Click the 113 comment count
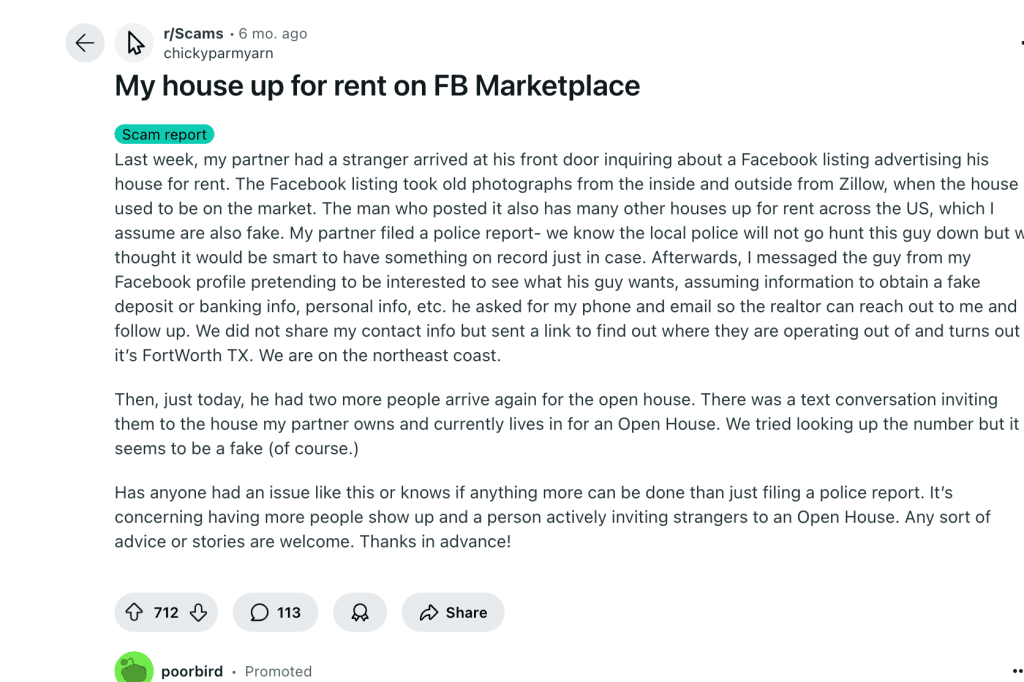The height and width of the screenshot is (682, 1024). [x=289, y=612]
